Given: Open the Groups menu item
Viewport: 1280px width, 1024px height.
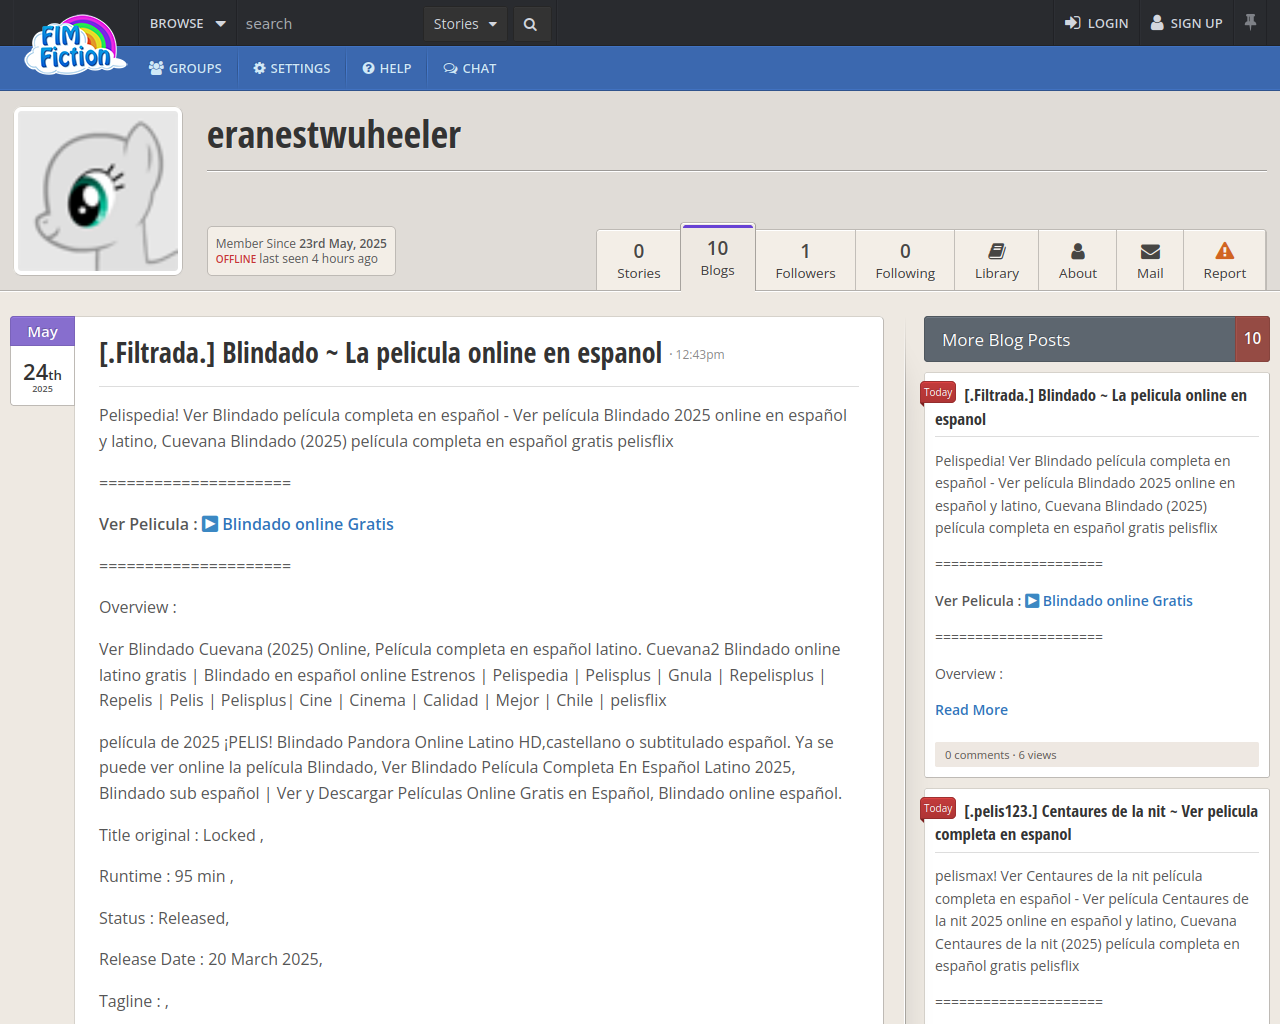Looking at the screenshot, I should point(186,68).
